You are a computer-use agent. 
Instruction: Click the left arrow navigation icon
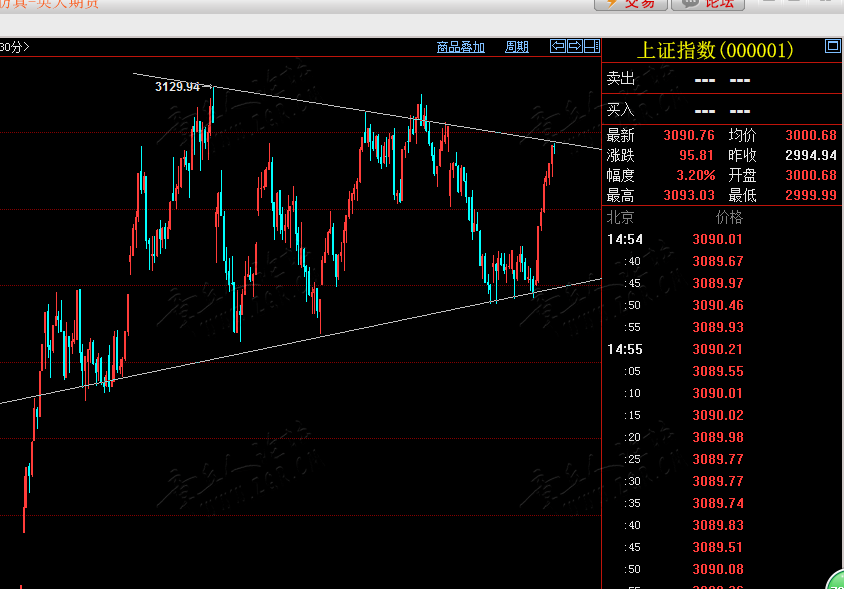(558, 46)
